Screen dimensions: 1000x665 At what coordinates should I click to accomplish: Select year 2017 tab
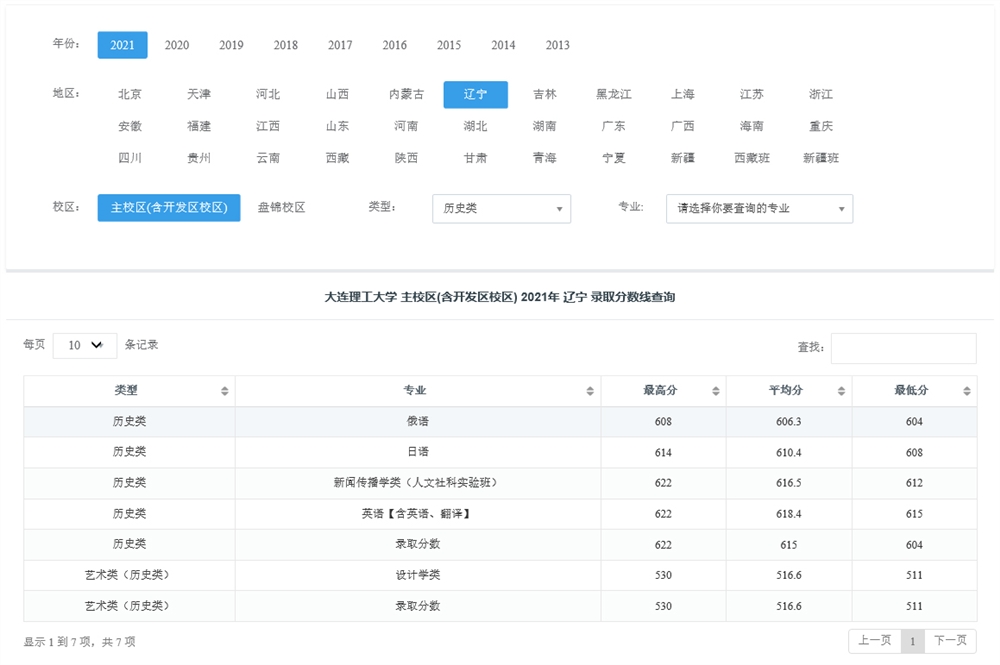pyautogui.click(x=340, y=45)
